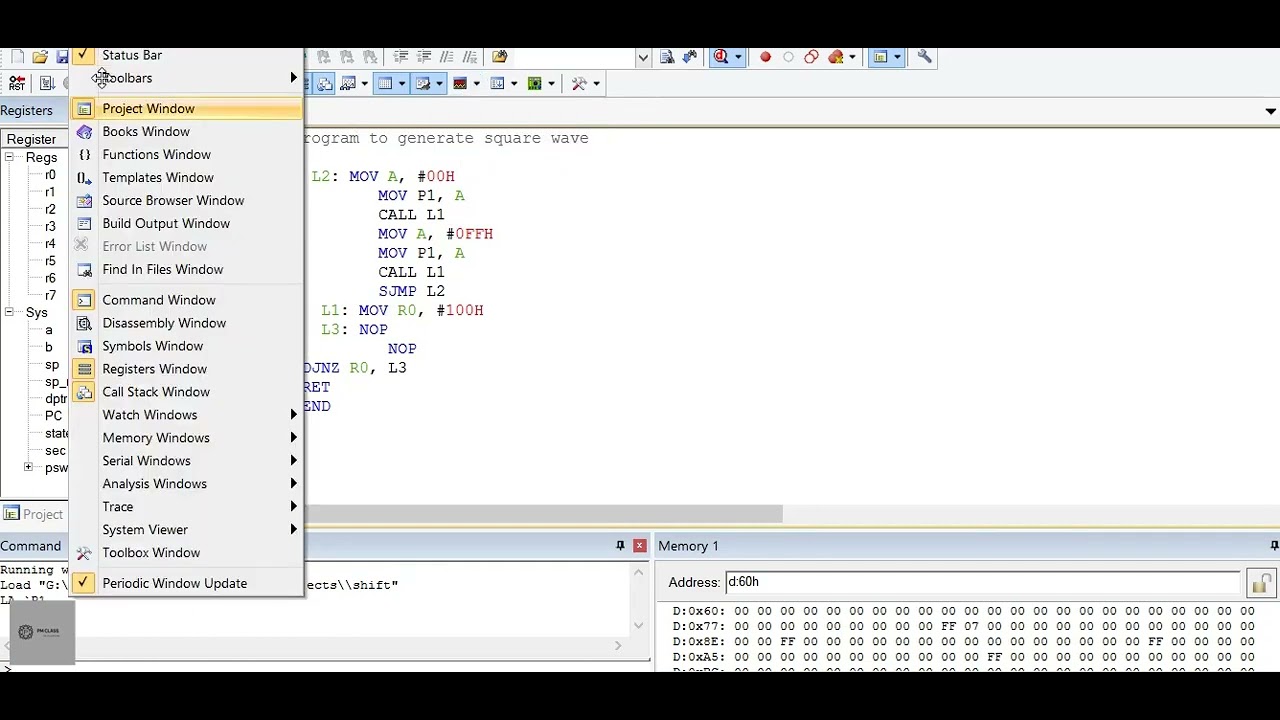Viewport: 1280px width, 720px height.
Task: Open the debug session icon dropdown arrow
Action: pyautogui.click(x=738, y=57)
